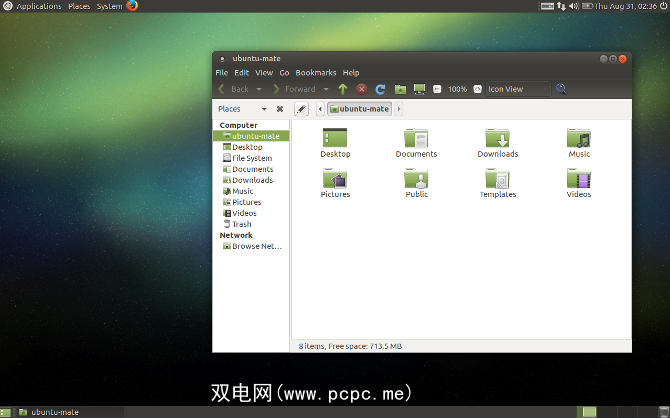Screen dimensions: 670x418
Task: Select Pictures in the sidebar
Action: tap(251, 202)
